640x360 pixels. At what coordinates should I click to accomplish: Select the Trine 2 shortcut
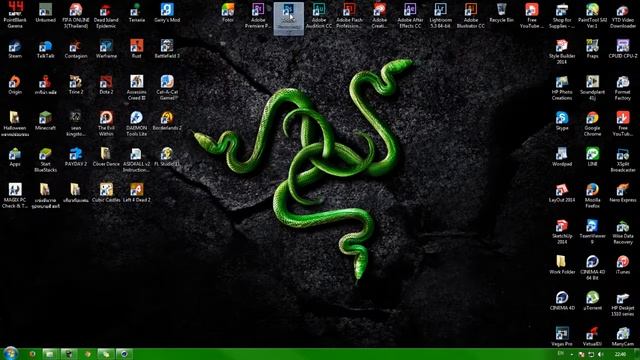pos(76,85)
